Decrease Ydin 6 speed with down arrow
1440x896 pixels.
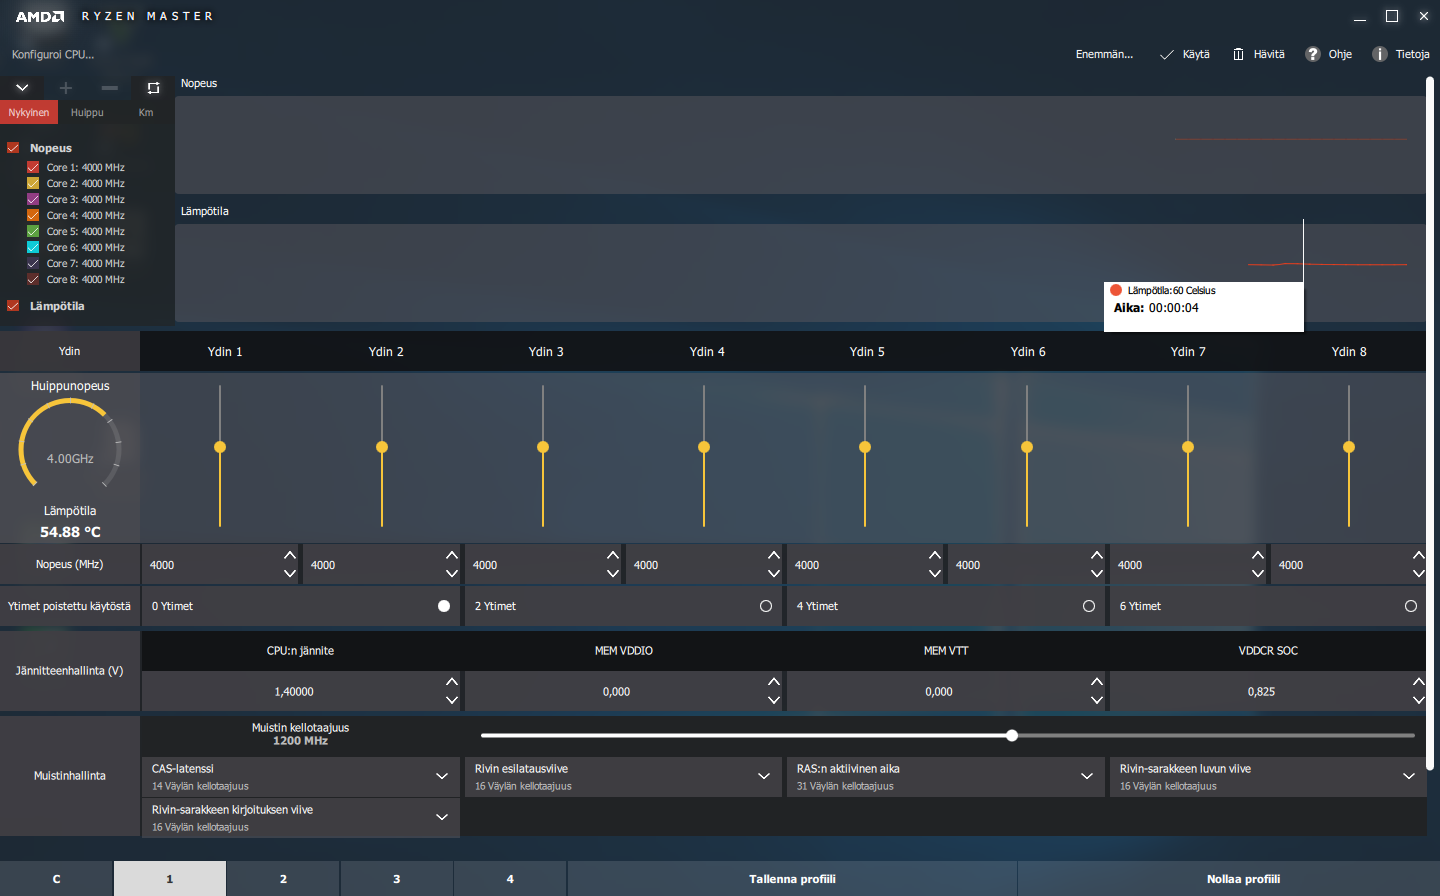click(x=1097, y=574)
